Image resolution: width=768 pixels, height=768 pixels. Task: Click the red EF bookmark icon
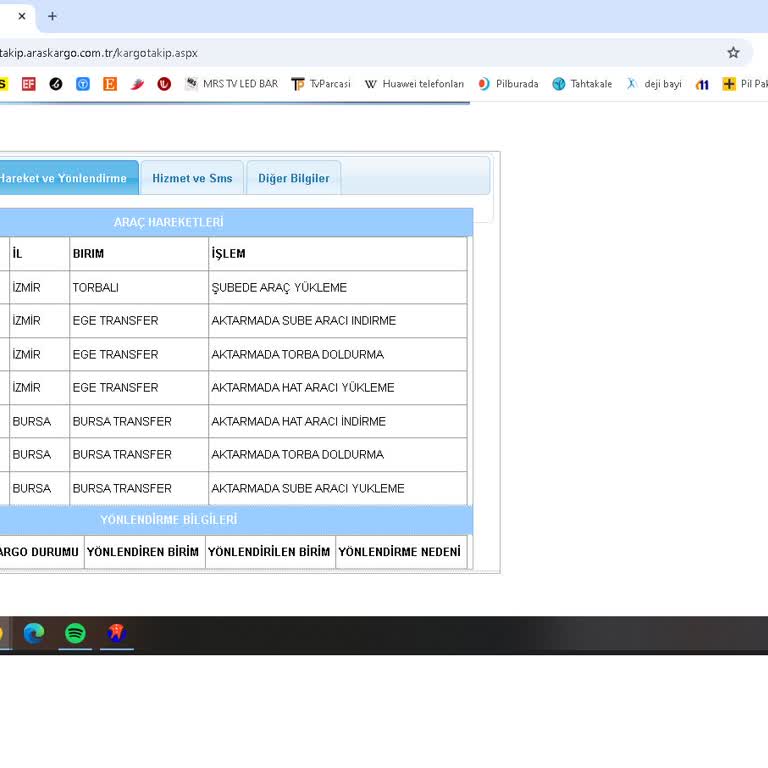point(29,84)
